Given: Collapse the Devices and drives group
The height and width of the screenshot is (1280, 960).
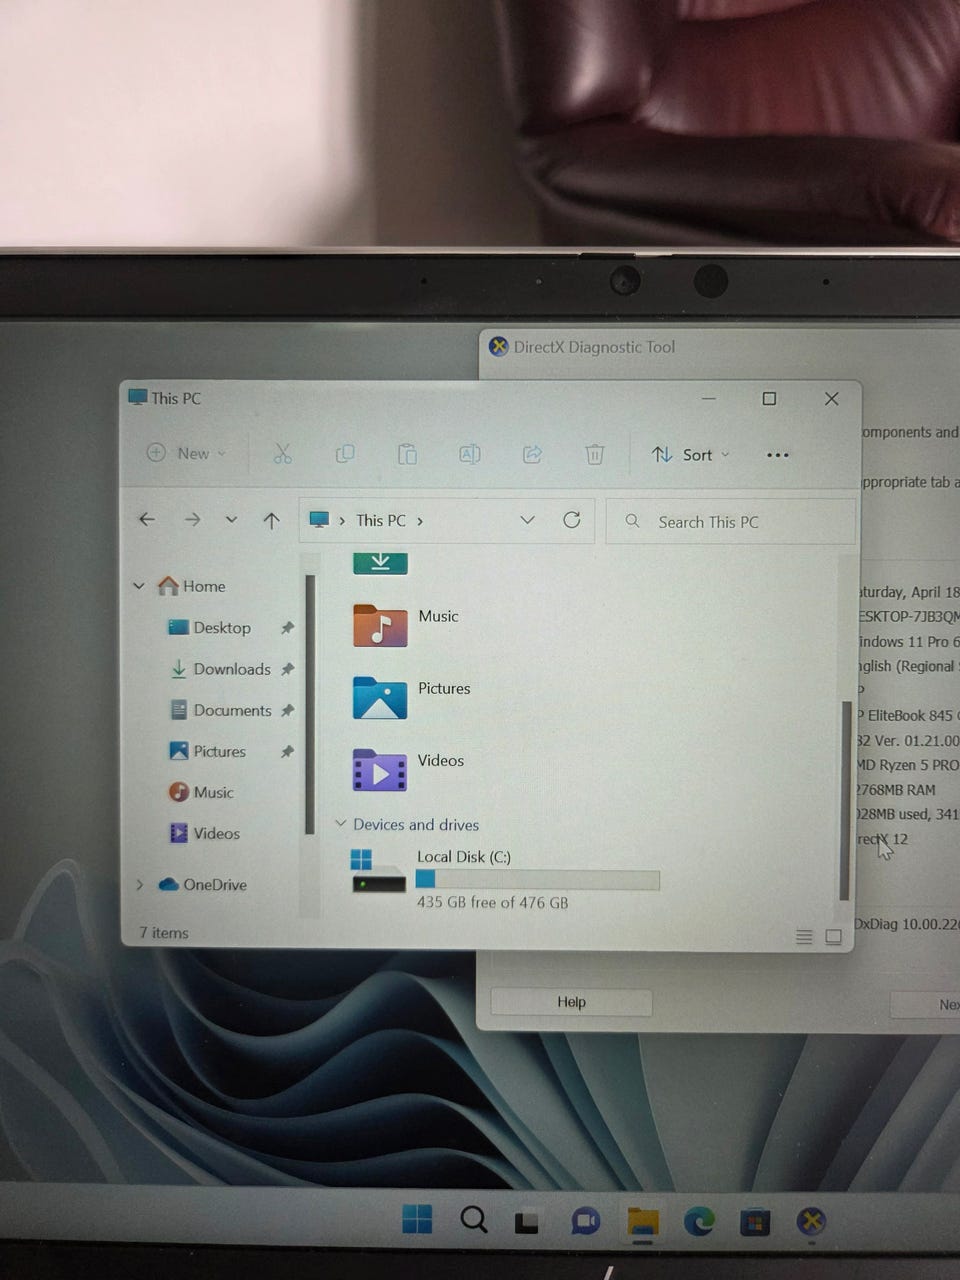Looking at the screenshot, I should pyautogui.click(x=341, y=824).
